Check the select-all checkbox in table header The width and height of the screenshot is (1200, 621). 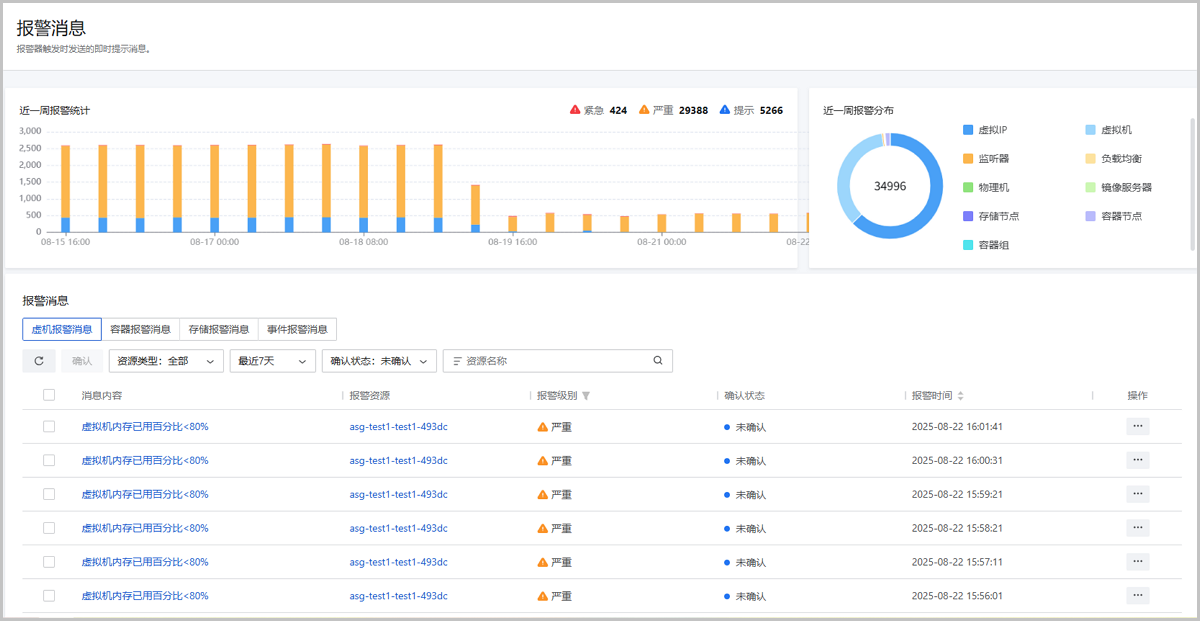pos(49,395)
